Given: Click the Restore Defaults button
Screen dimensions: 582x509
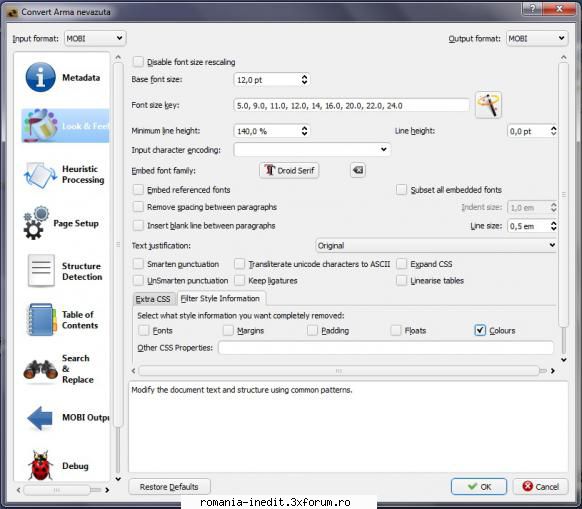Looking at the screenshot, I should coord(169,486).
